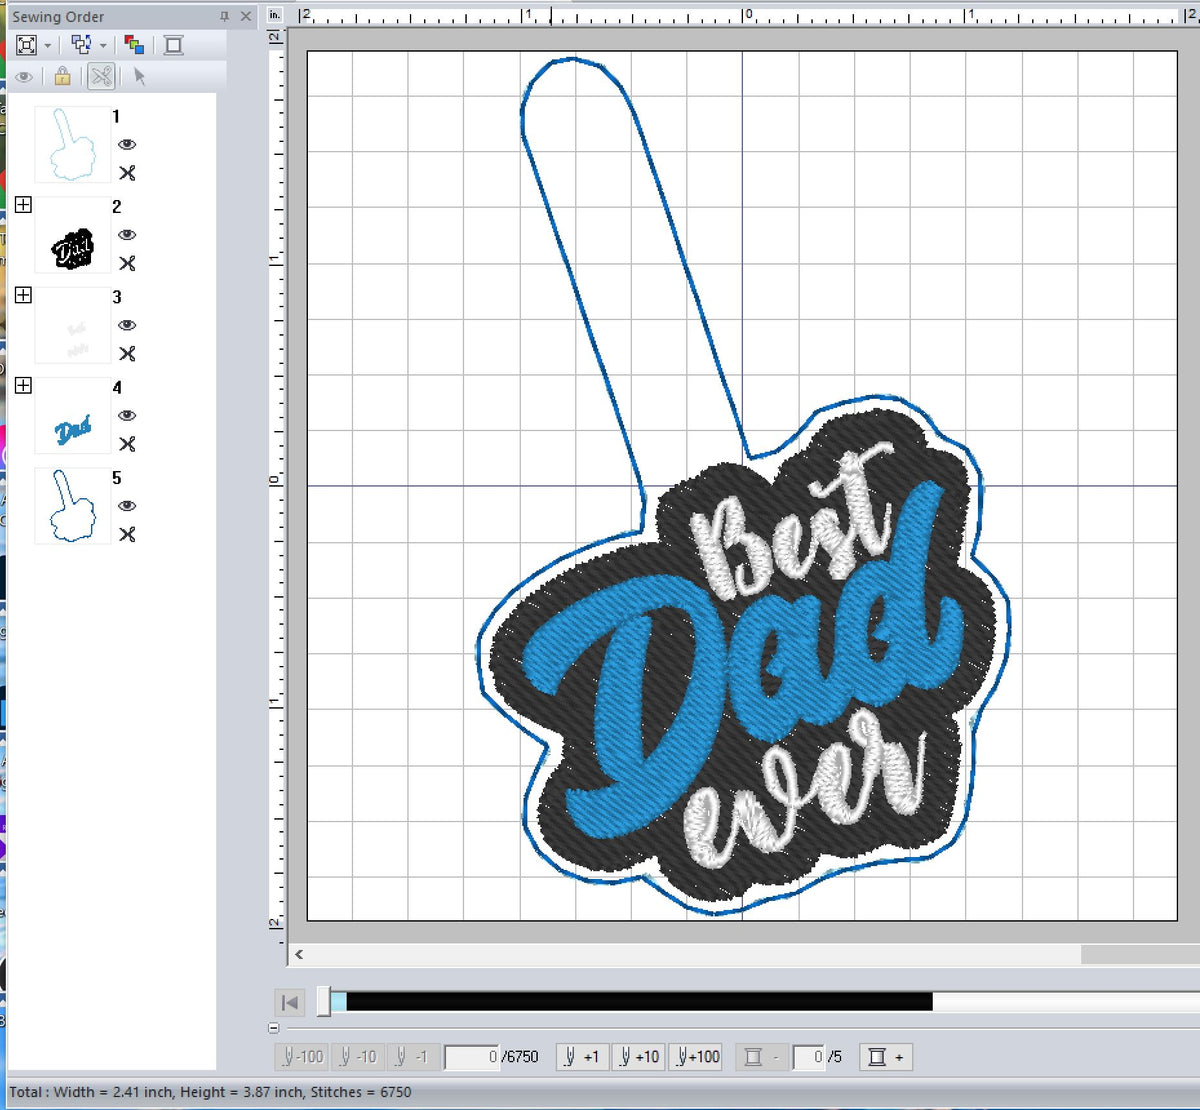Click the inches unit button on the ruler

coord(275,15)
